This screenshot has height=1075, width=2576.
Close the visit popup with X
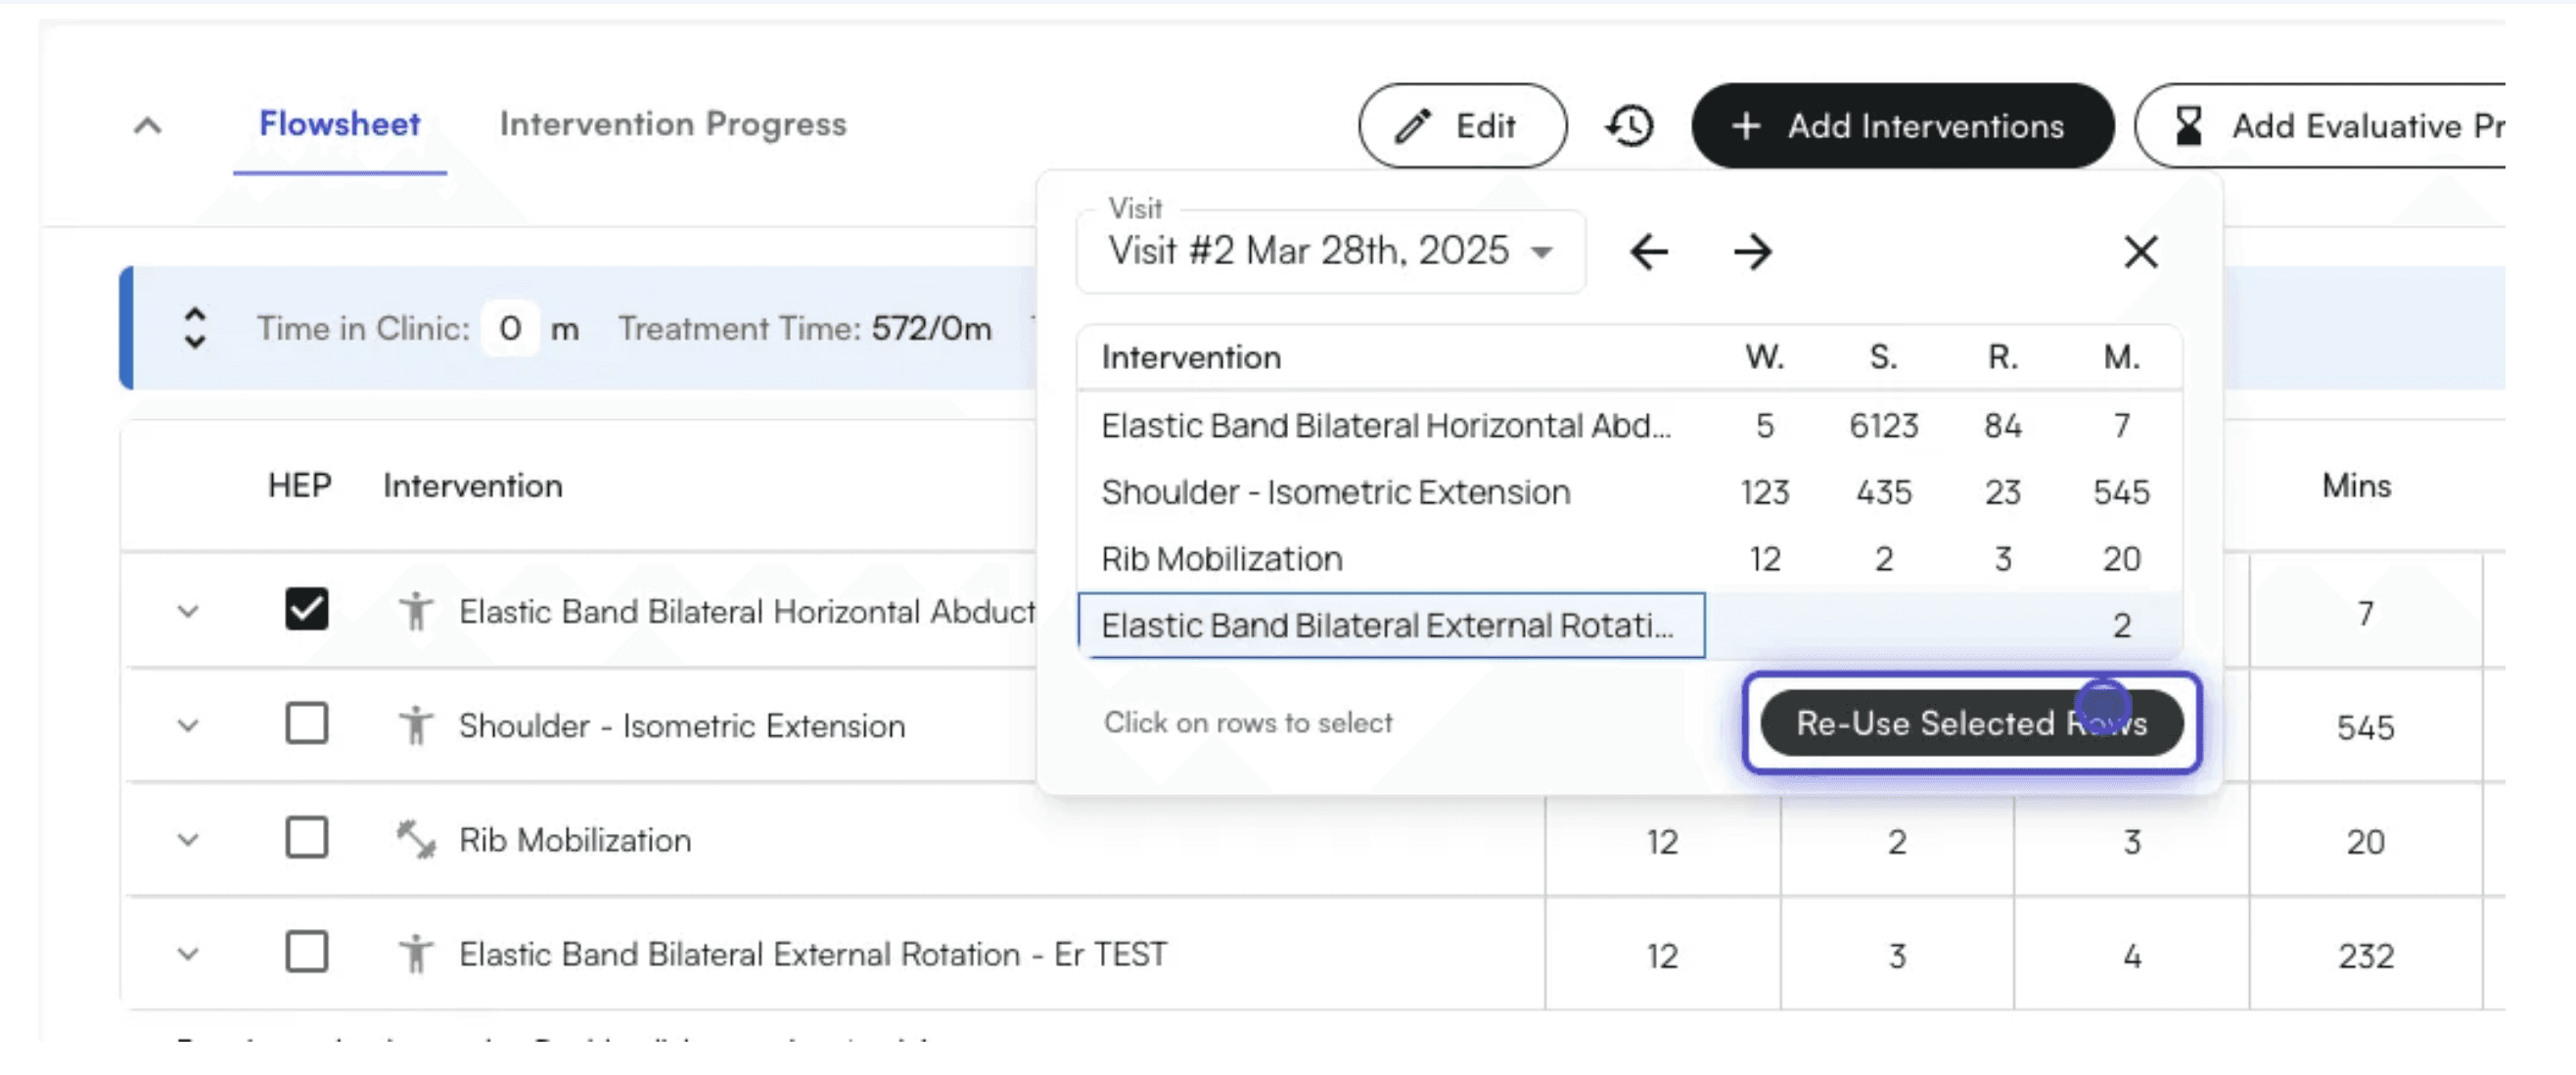pyautogui.click(x=2140, y=252)
